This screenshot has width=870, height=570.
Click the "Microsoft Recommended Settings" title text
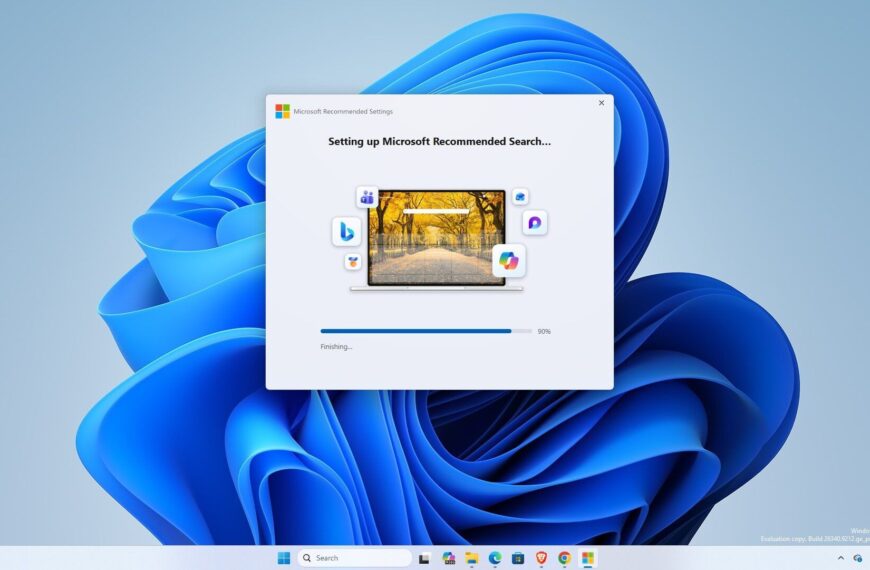pyautogui.click(x=343, y=112)
